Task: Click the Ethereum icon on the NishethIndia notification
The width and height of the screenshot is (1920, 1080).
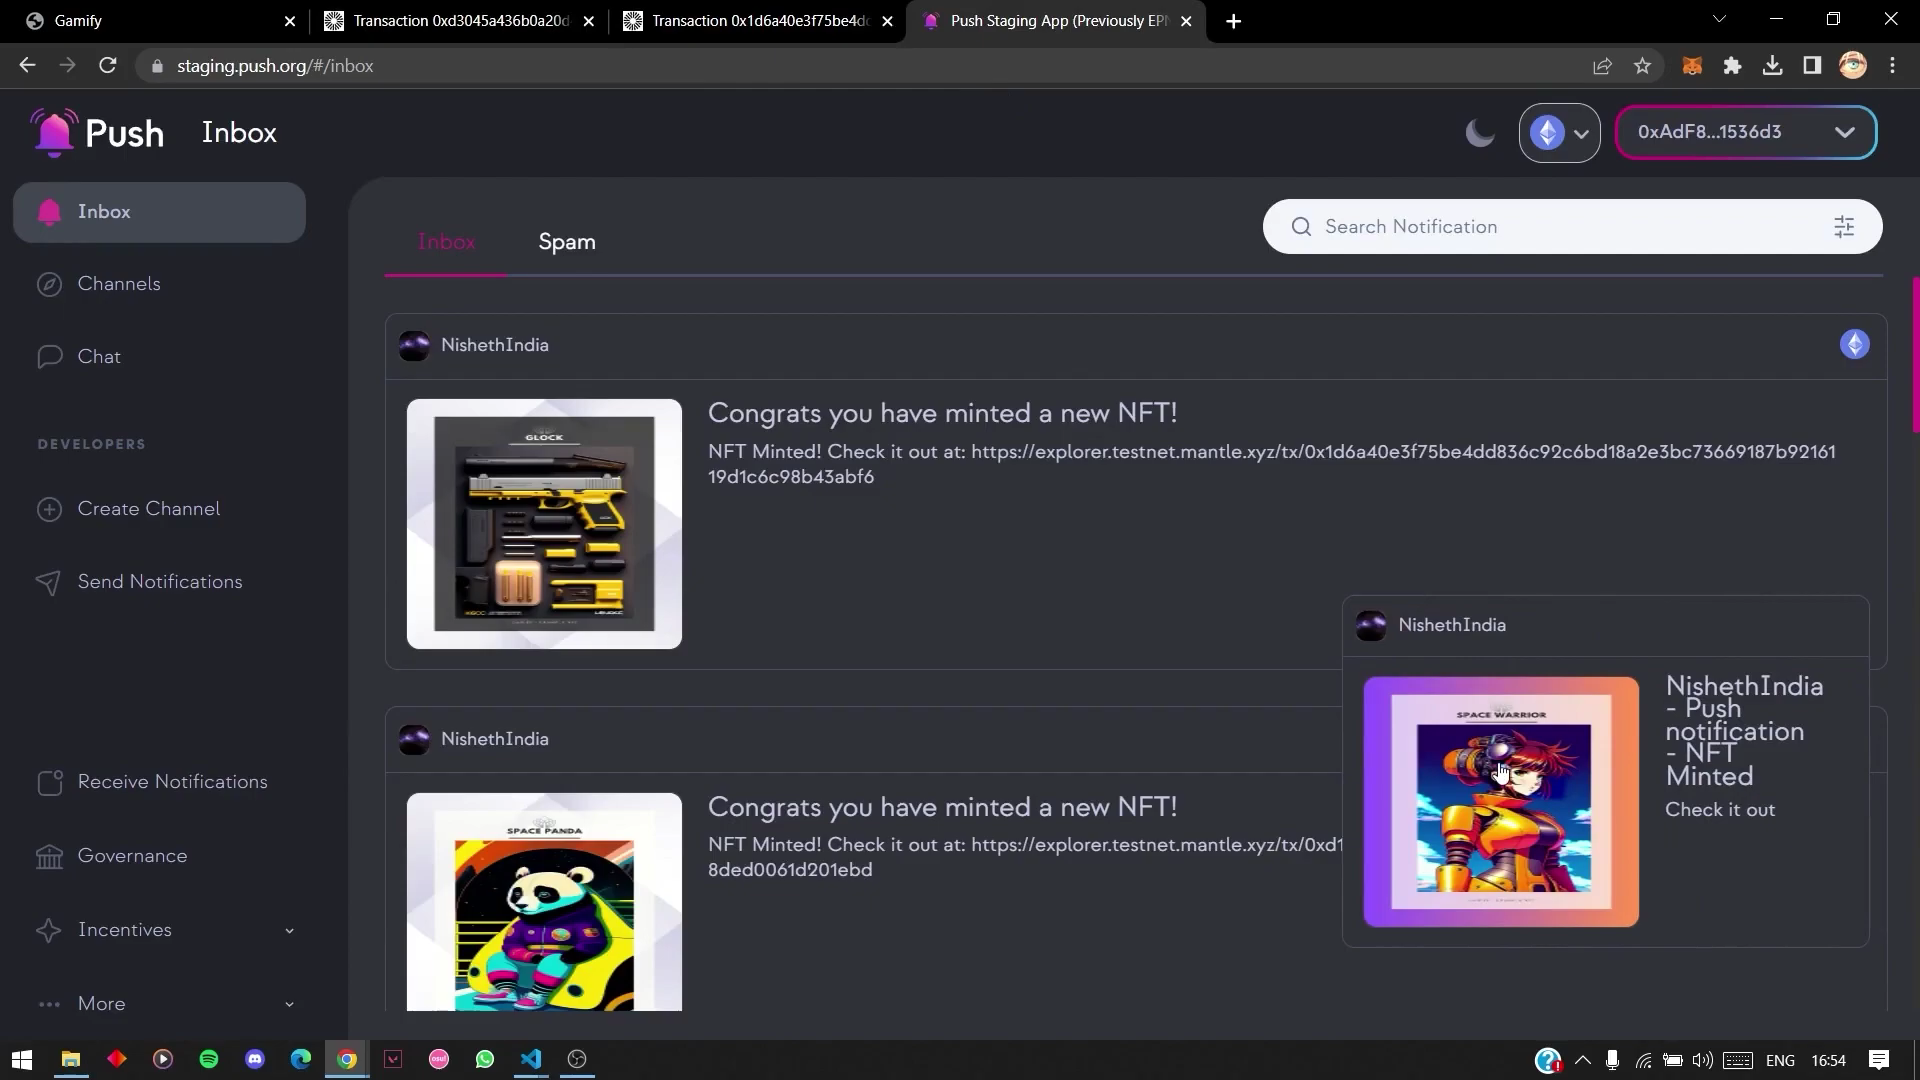Action: pos(1855,344)
